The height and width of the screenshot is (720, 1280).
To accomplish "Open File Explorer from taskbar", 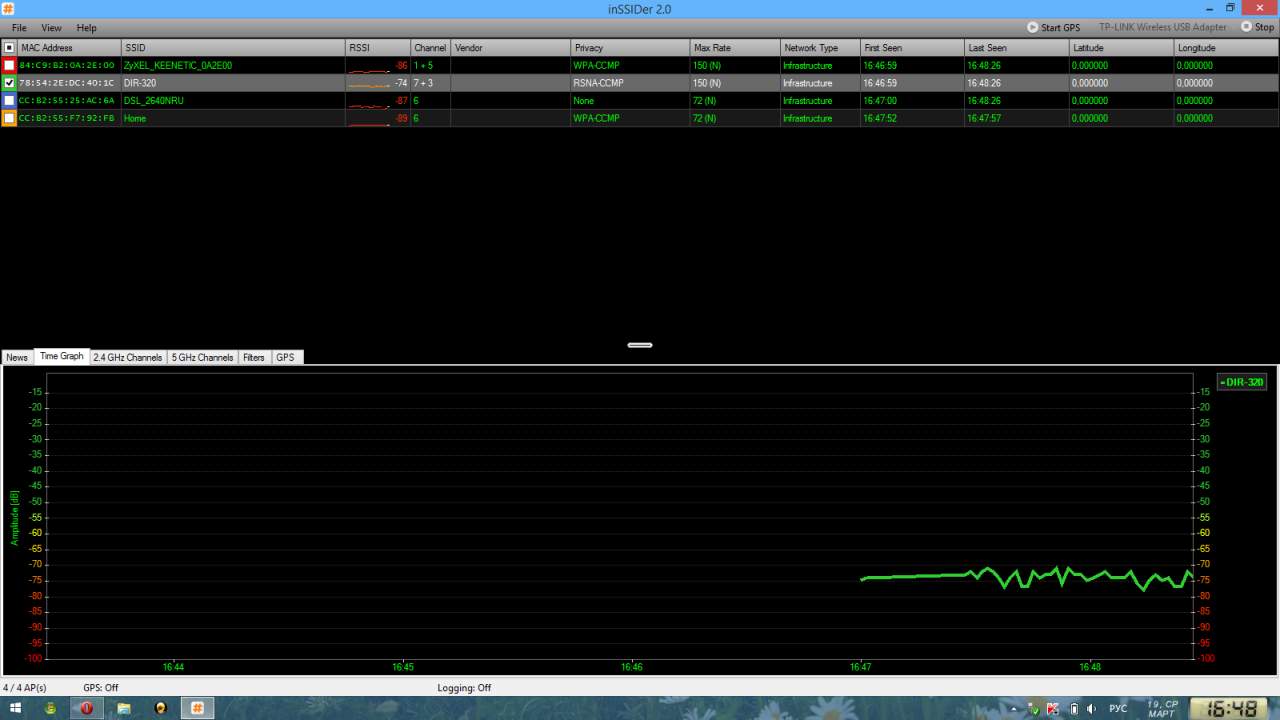I will 124,708.
